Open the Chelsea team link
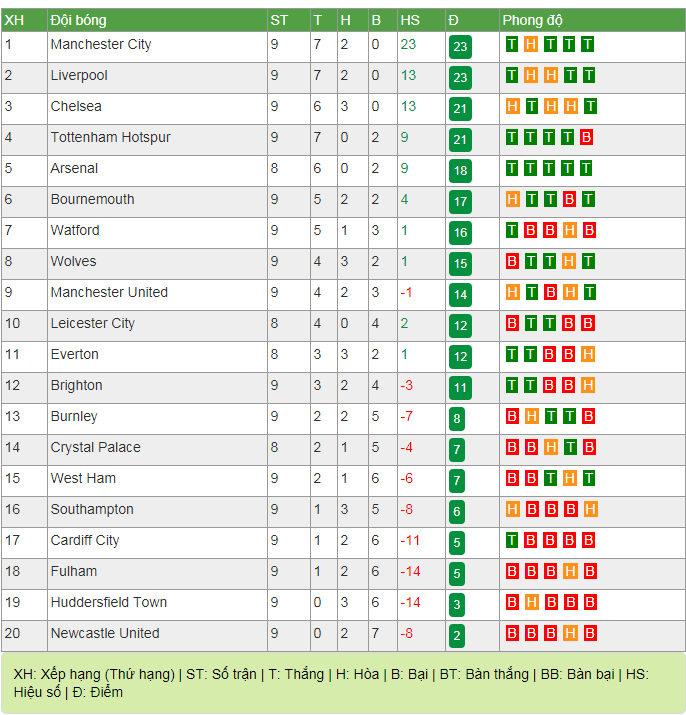Viewport: 686px width, 715px height. coord(76,107)
